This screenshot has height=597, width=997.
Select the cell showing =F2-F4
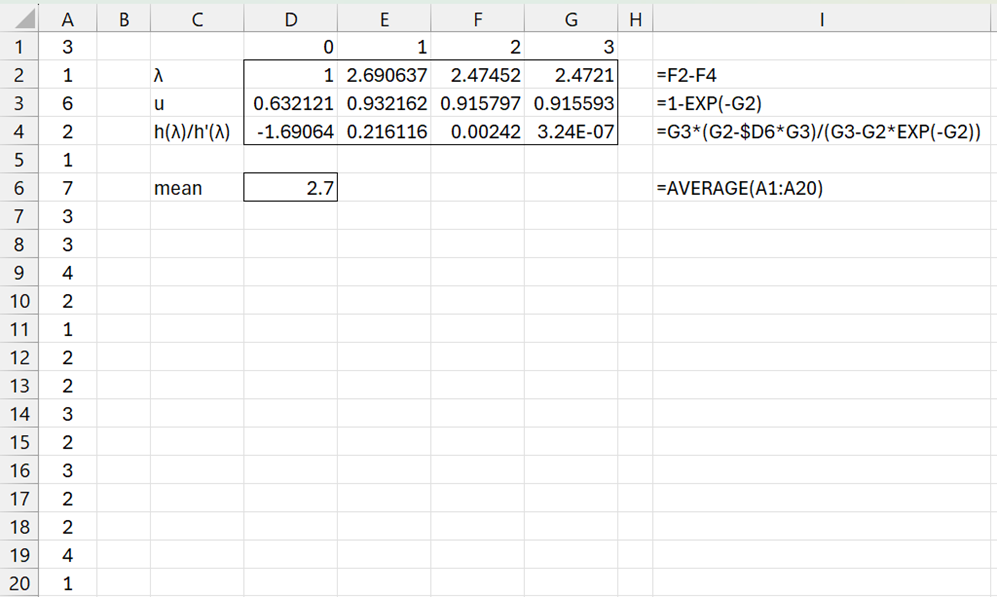pos(685,75)
